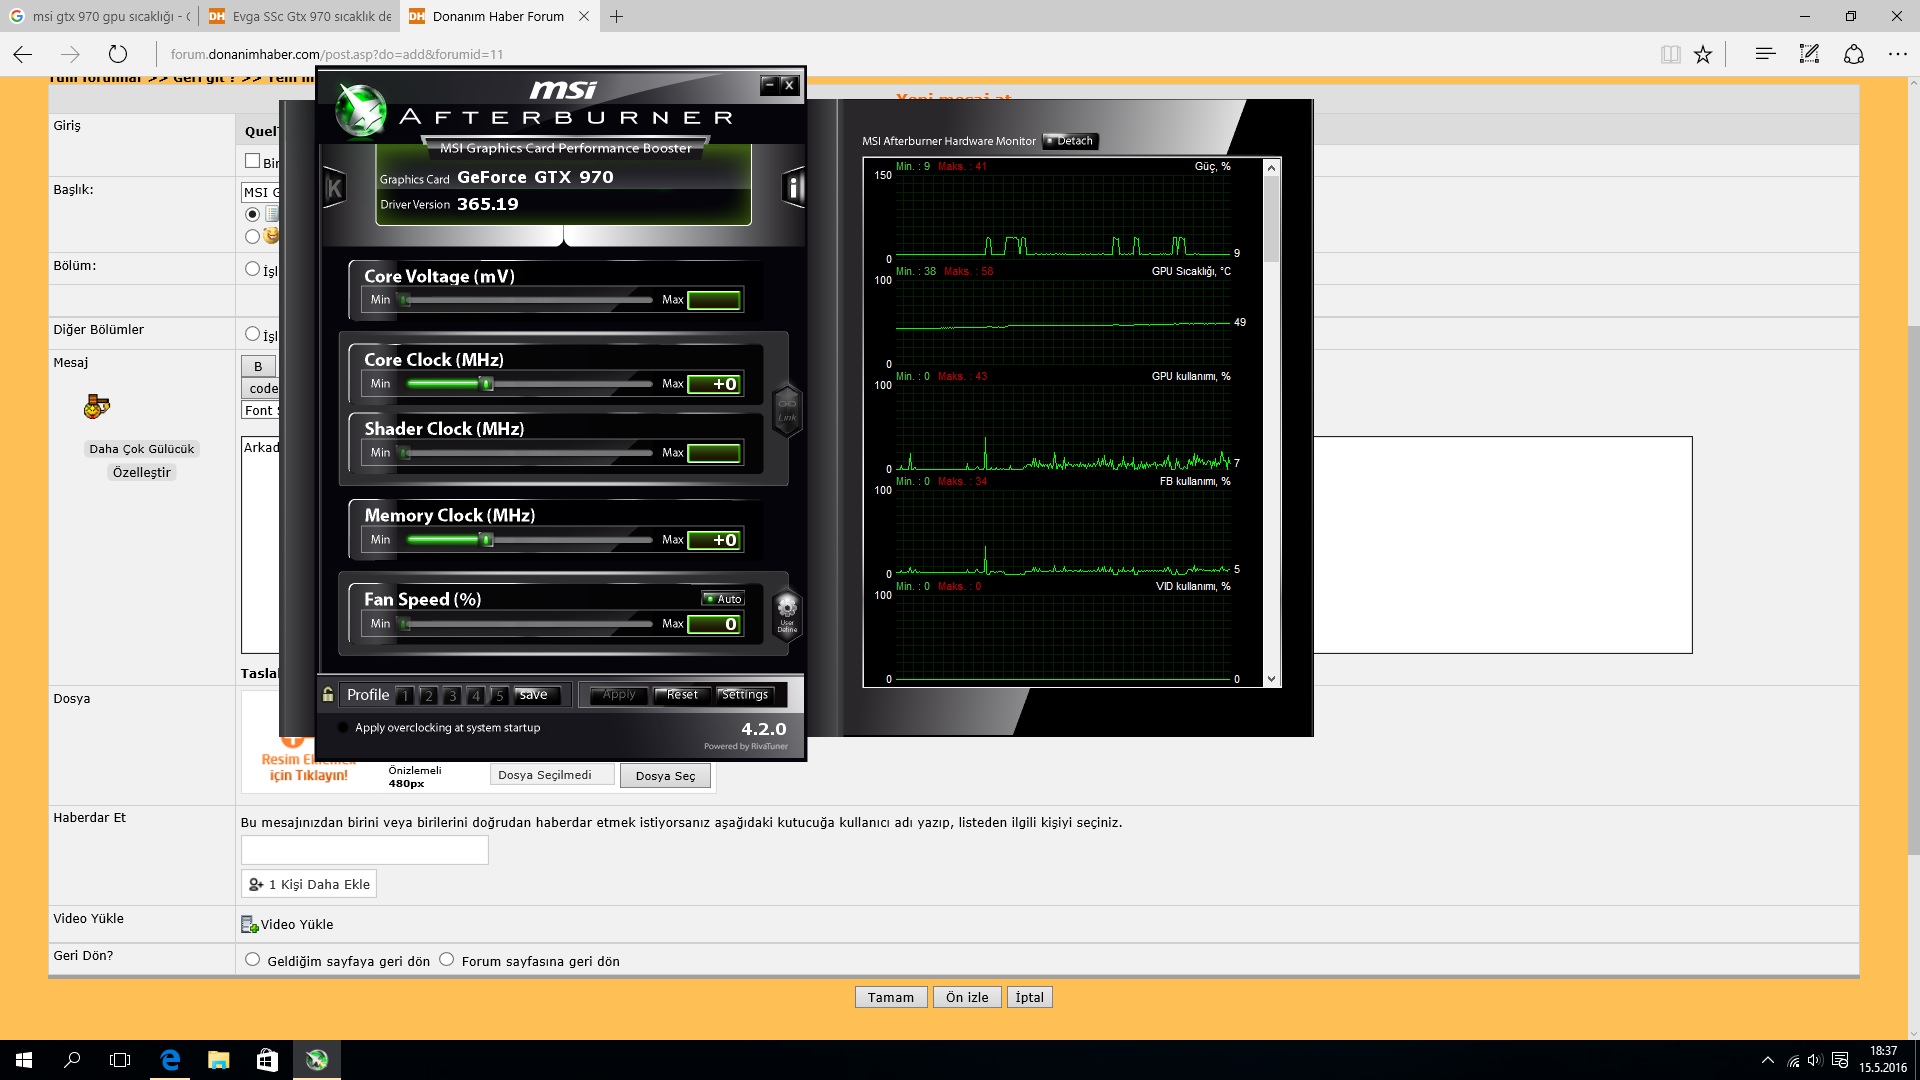The height and width of the screenshot is (1080, 1920).
Task: Click the Tamam submit button
Action: tap(891, 997)
